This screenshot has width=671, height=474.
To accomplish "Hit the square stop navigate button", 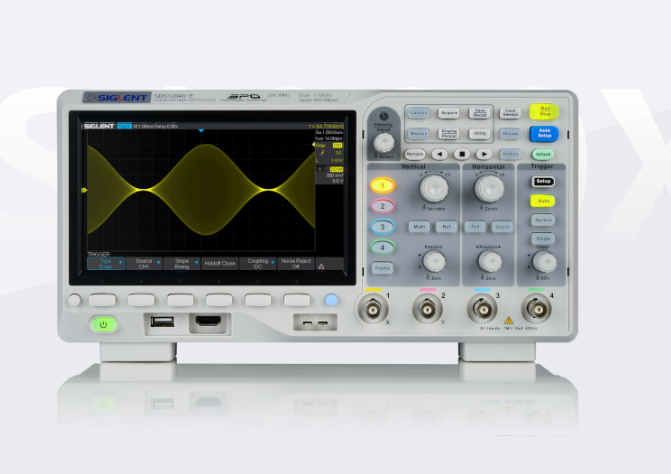I will pyautogui.click(x=461, y=154).
